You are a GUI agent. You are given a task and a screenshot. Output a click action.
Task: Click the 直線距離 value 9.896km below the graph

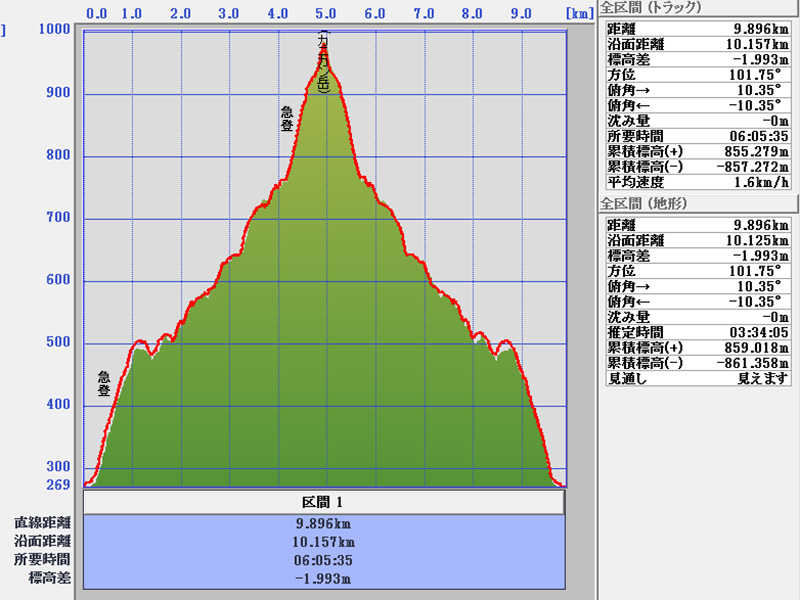(324, 523)
